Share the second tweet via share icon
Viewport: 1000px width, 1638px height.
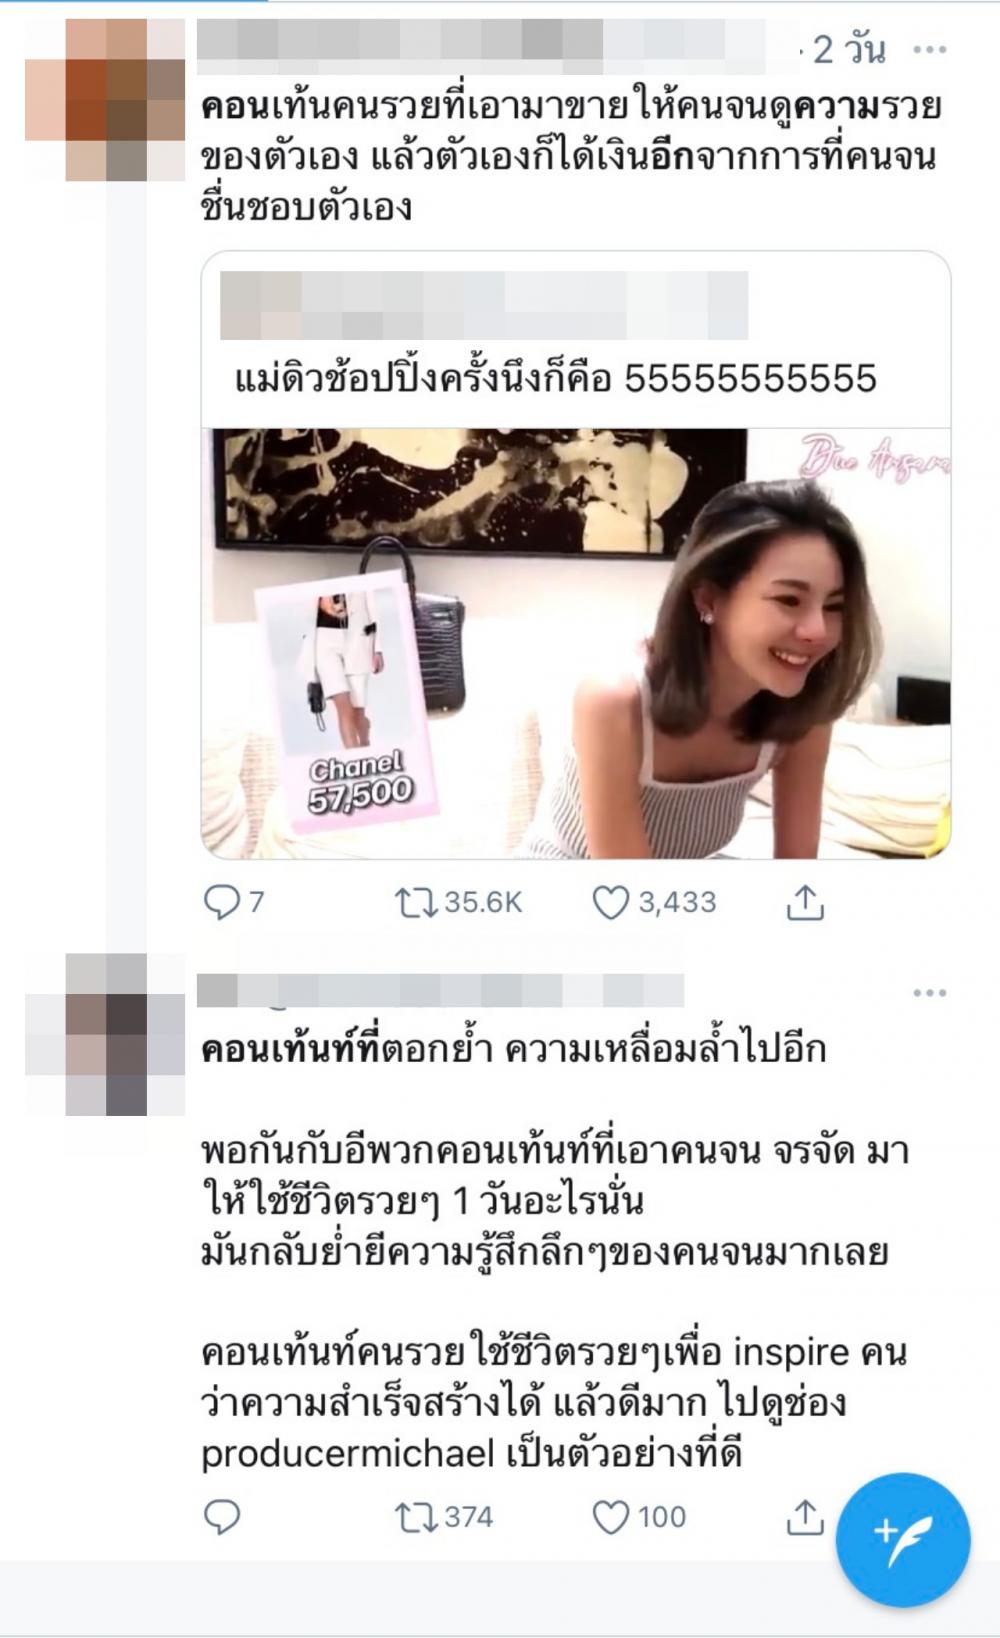[x=805, y=1517]
